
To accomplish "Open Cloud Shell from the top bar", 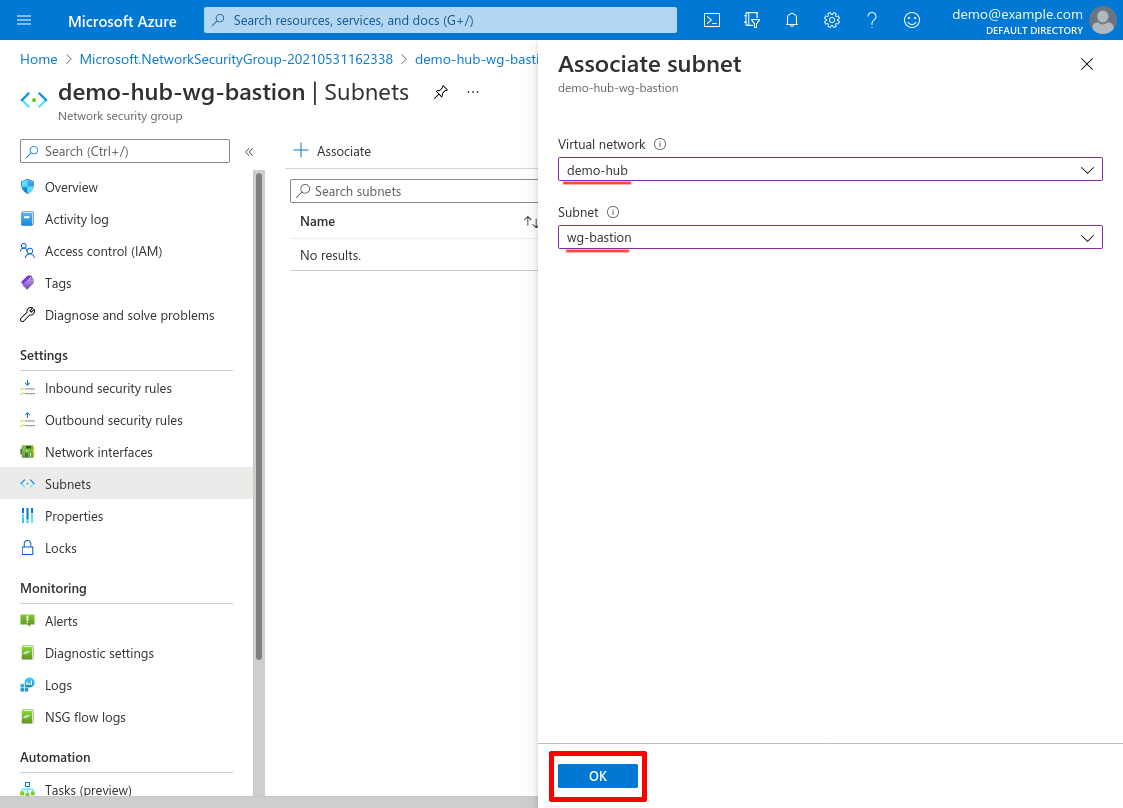I will pyautogui.click(x=712, y=20).
